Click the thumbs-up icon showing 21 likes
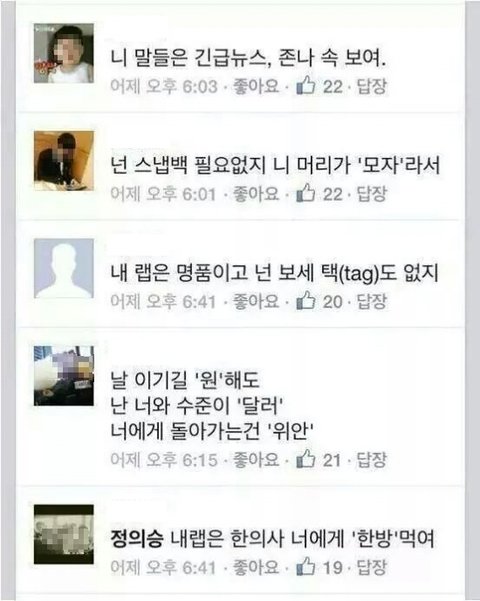Viewport: 480px width, 601px height. click(x=306, y=459)
